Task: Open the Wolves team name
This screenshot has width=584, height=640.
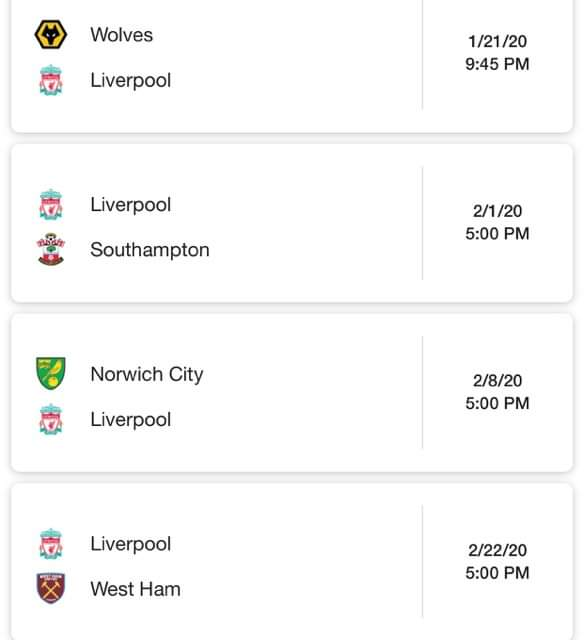Action: click(122, 35)
